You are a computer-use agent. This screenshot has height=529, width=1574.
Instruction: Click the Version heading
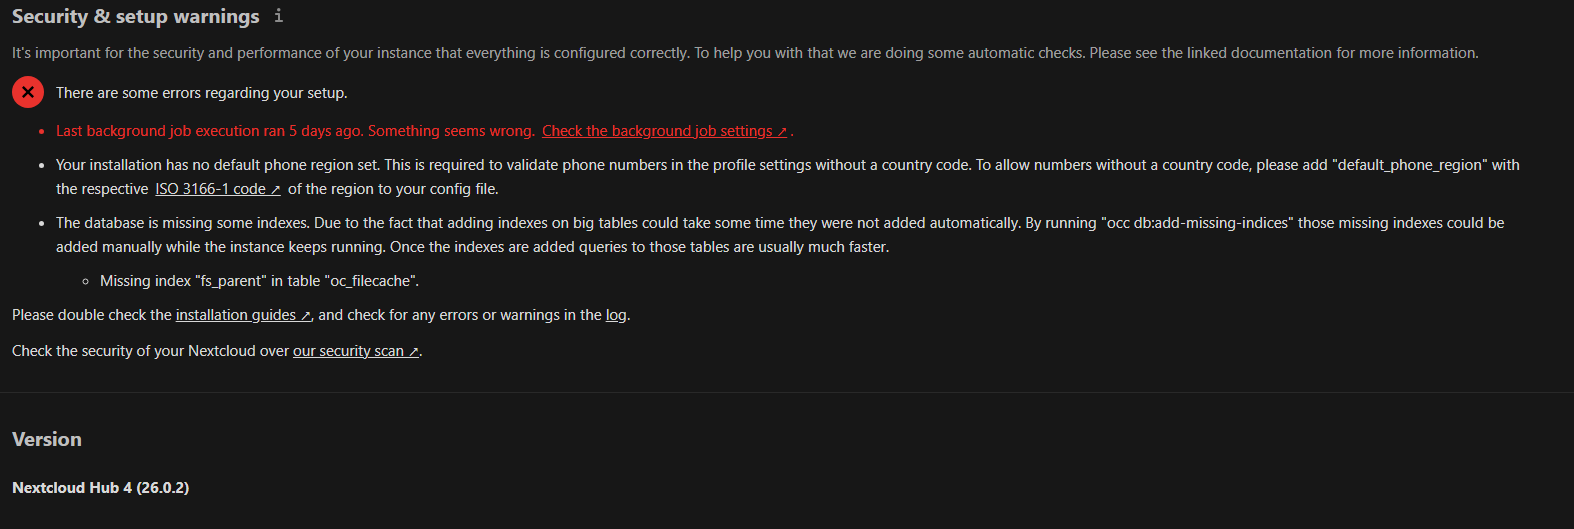47,439
